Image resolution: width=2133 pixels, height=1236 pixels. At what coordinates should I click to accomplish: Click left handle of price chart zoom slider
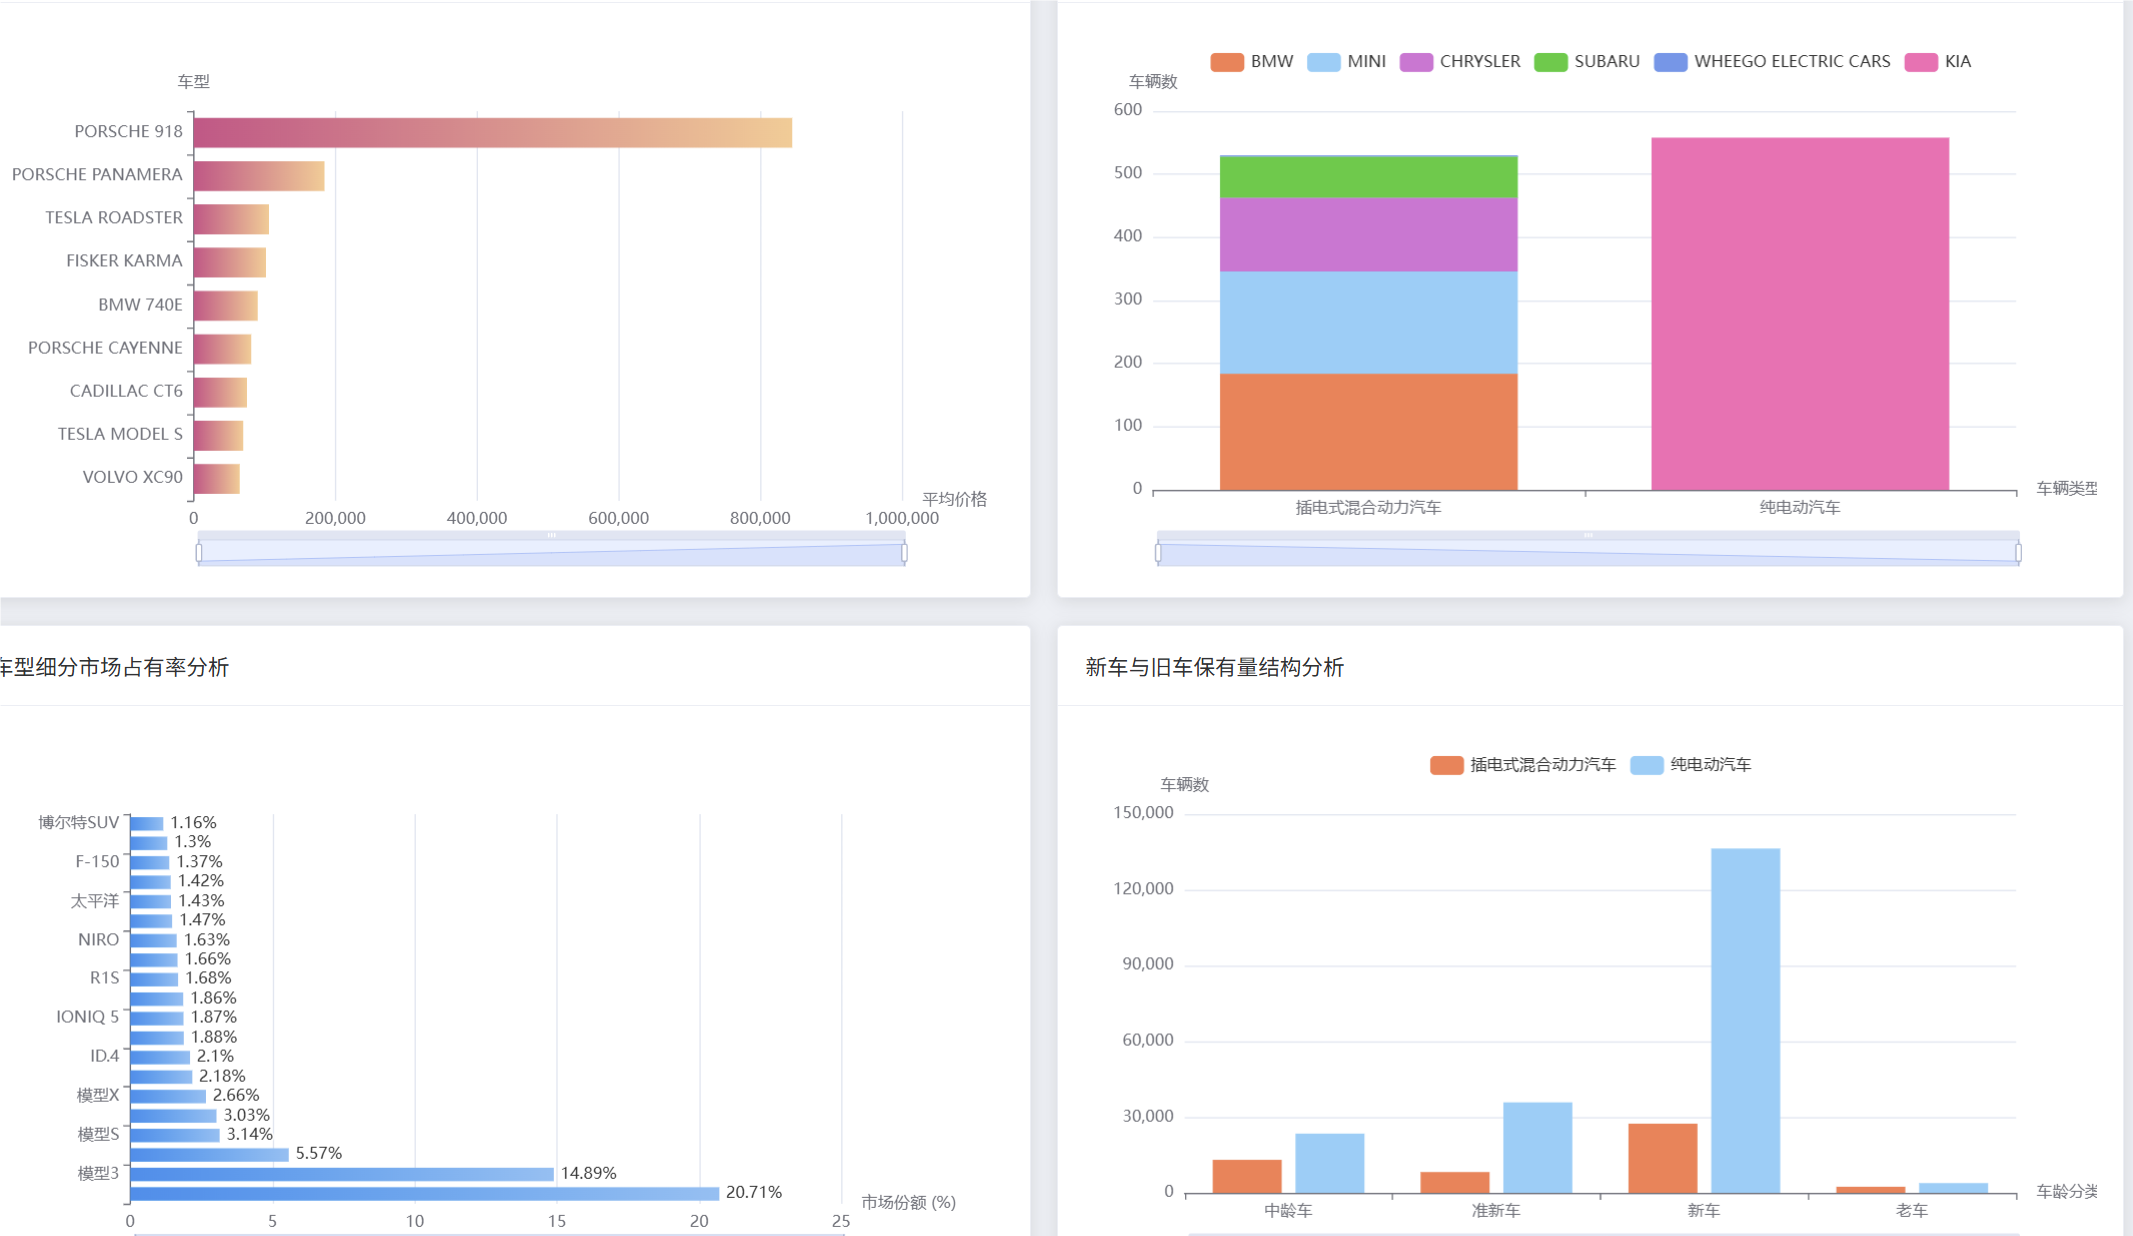[199, 552]
